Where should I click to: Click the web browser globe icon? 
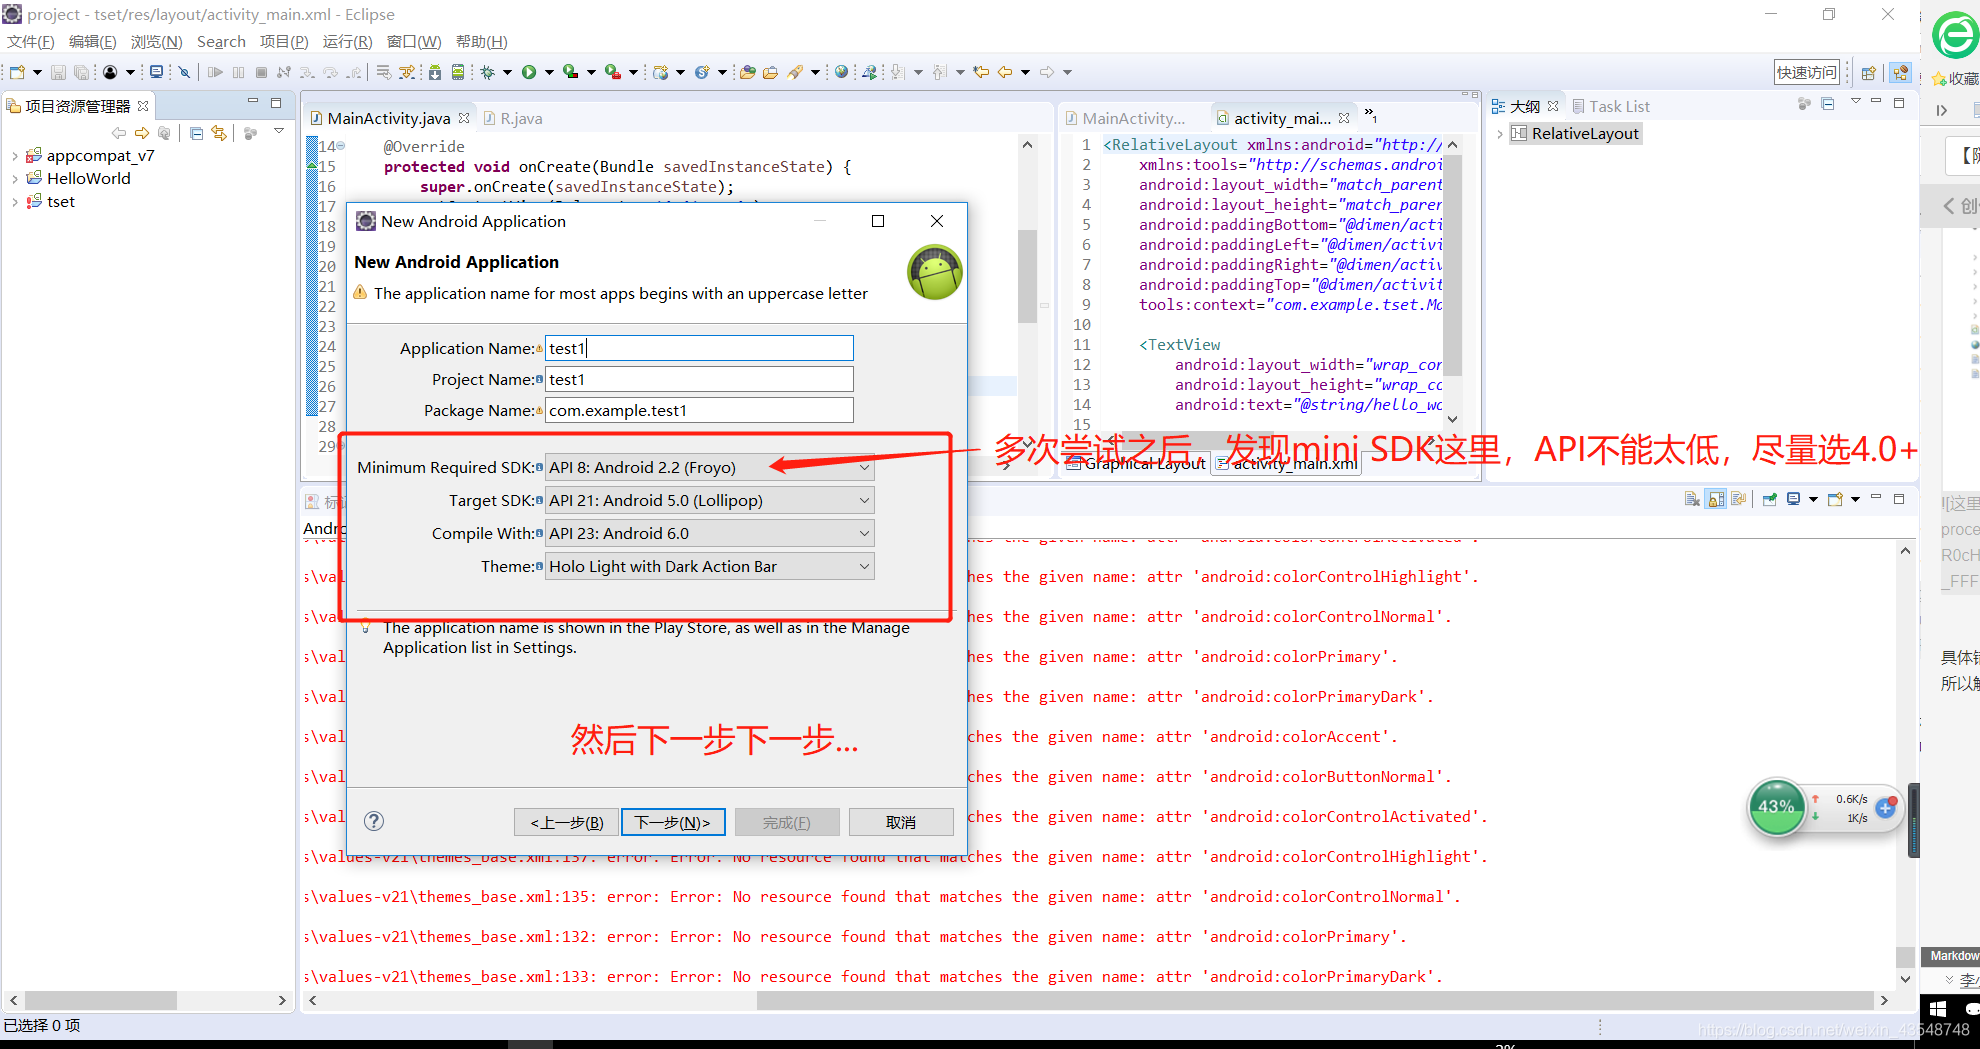pos(841,72)
